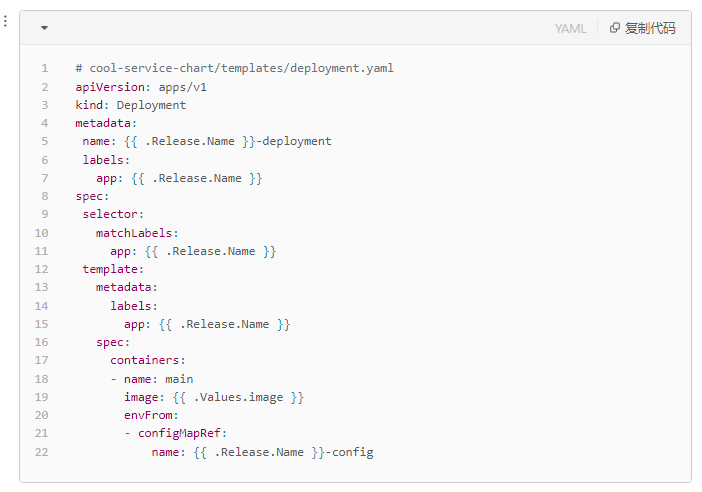This screenshot has height=492, width=702.
Task: Click the Deployment value on line 3
Action: coord(151,105)
